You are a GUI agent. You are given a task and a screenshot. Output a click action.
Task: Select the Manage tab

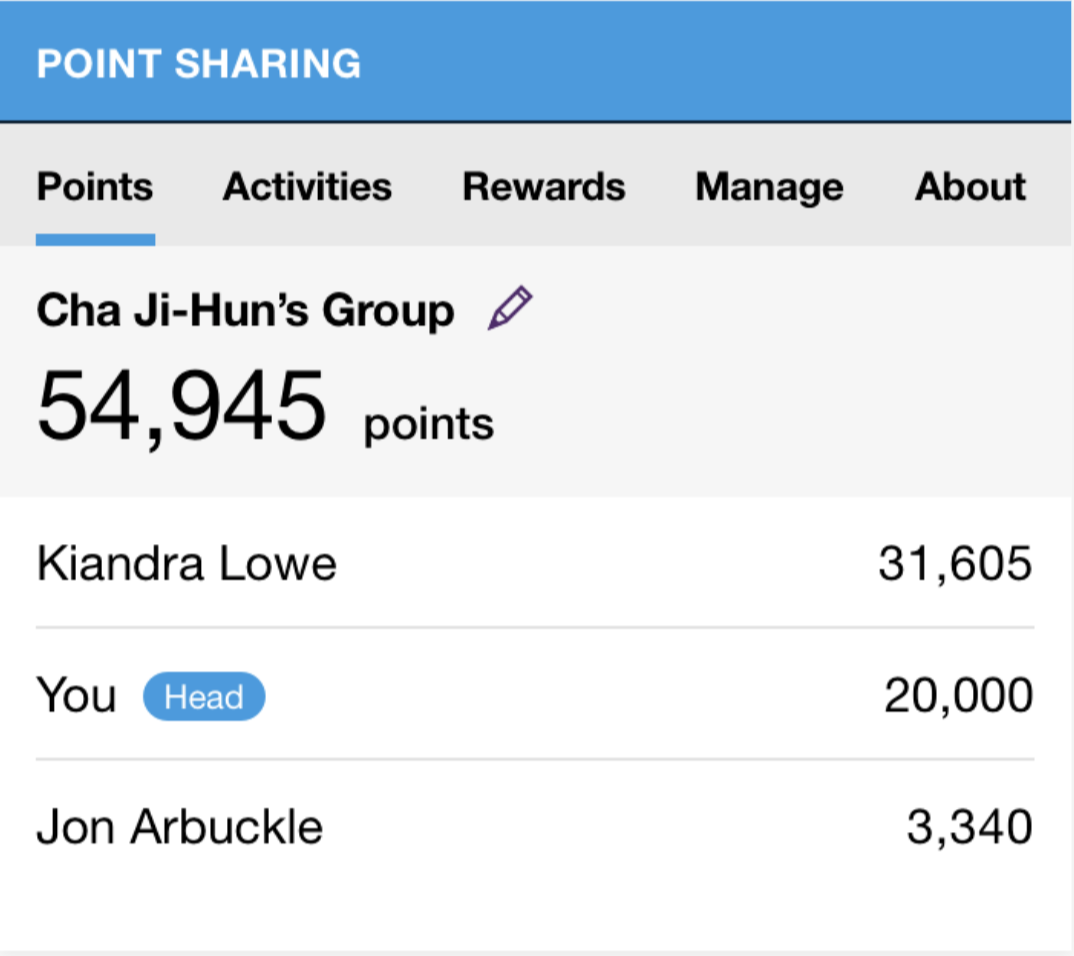769,187
